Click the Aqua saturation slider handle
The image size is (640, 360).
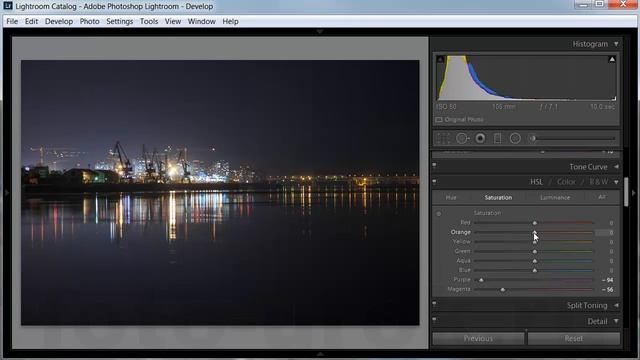[x=535, y=261]
